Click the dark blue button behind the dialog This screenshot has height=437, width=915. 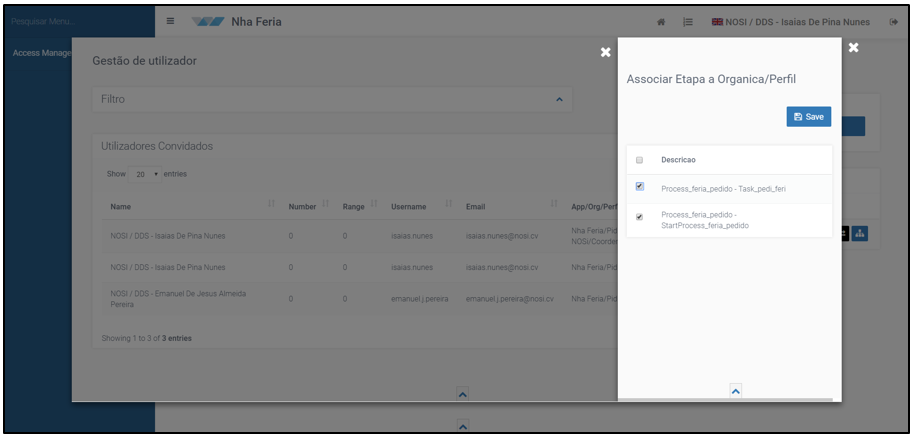coord(854,126)
